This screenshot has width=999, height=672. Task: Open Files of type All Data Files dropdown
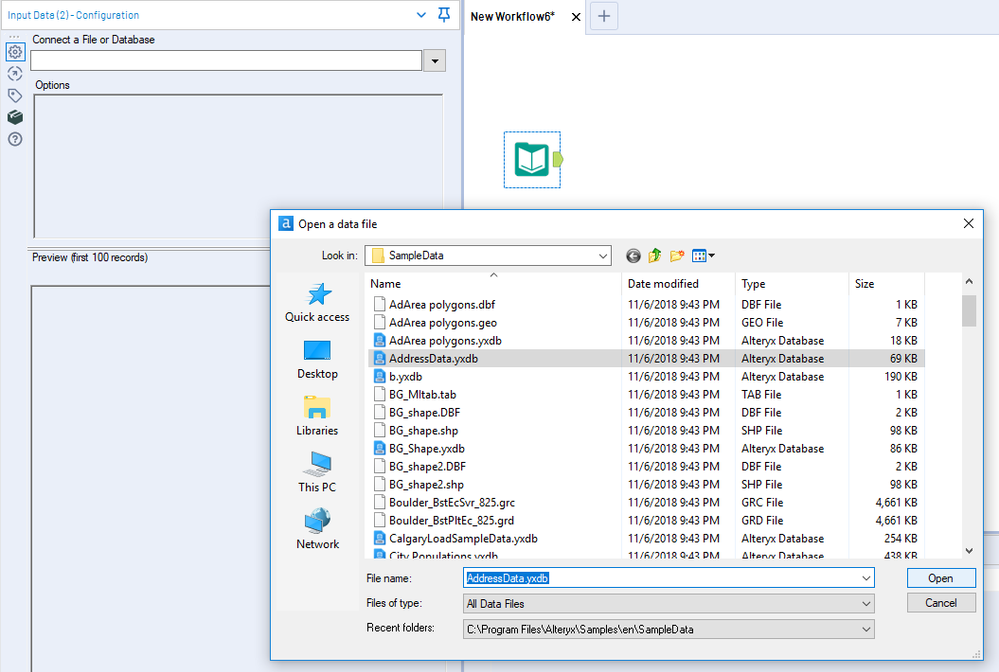tap(668, 603)
